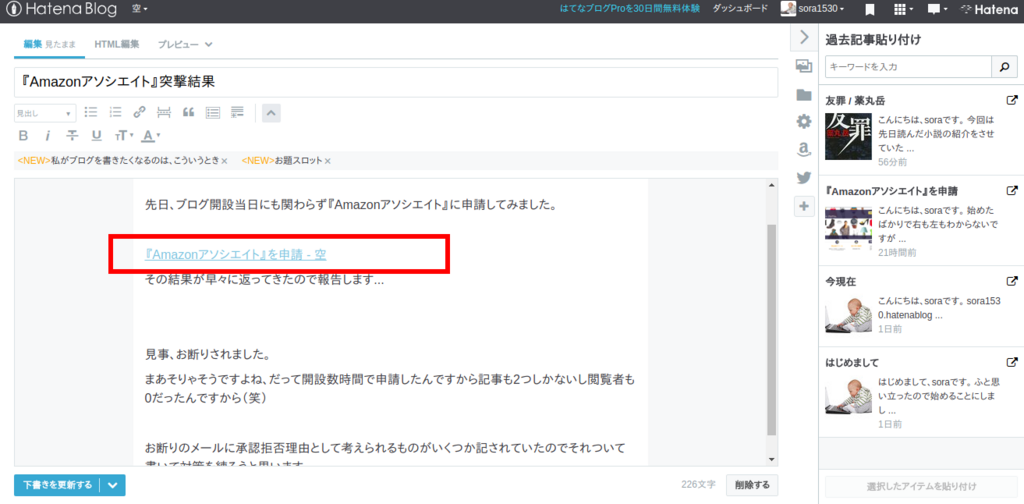Open the photo paste sidebar icon
The width and height of the screenshot is (1024, 504).
coord(804,65)
